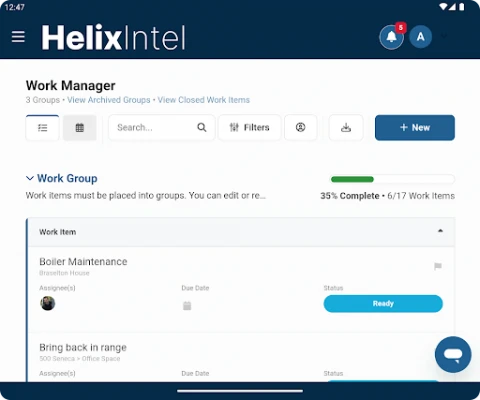Screen dimensions: 480x400
Task: Change the Ready status of Boiler Maintenance
Action: [x=383, y=304]
